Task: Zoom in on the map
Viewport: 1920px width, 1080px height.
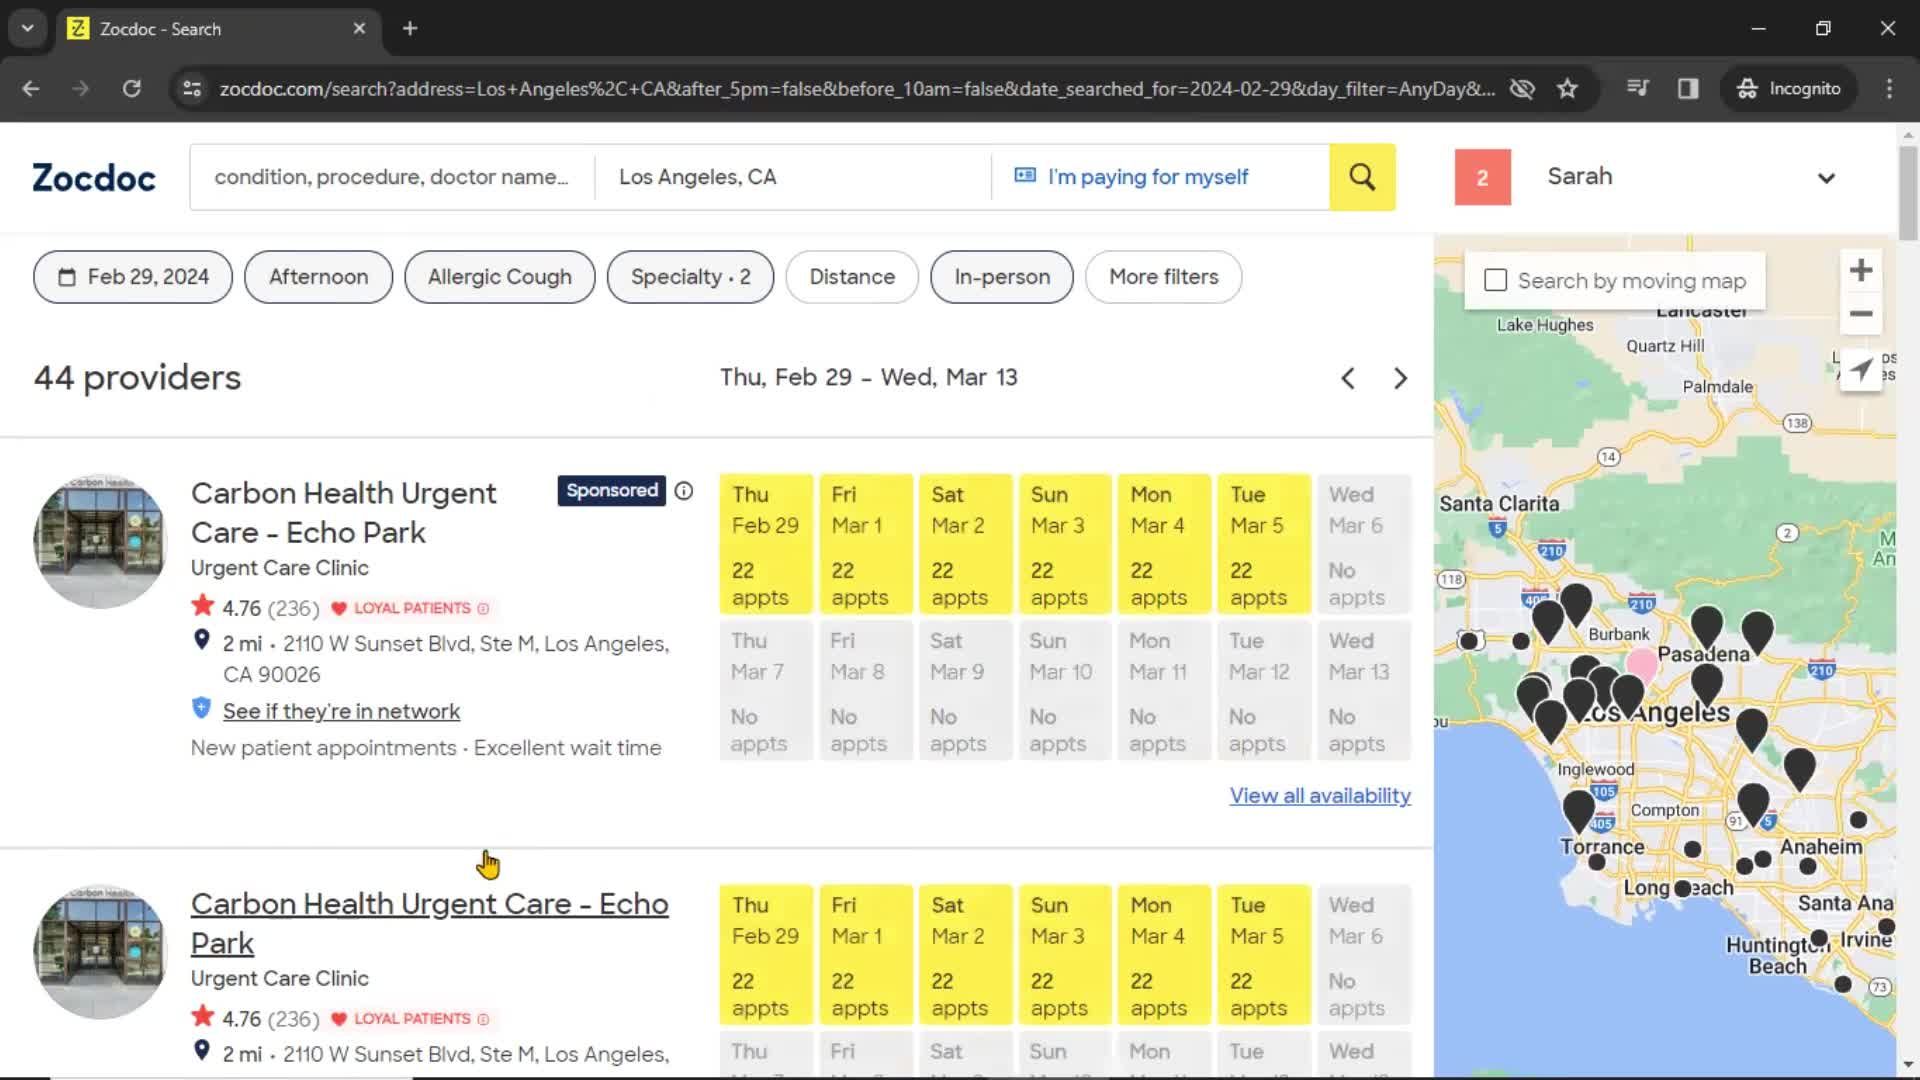Action: (x=1861, y=271)
